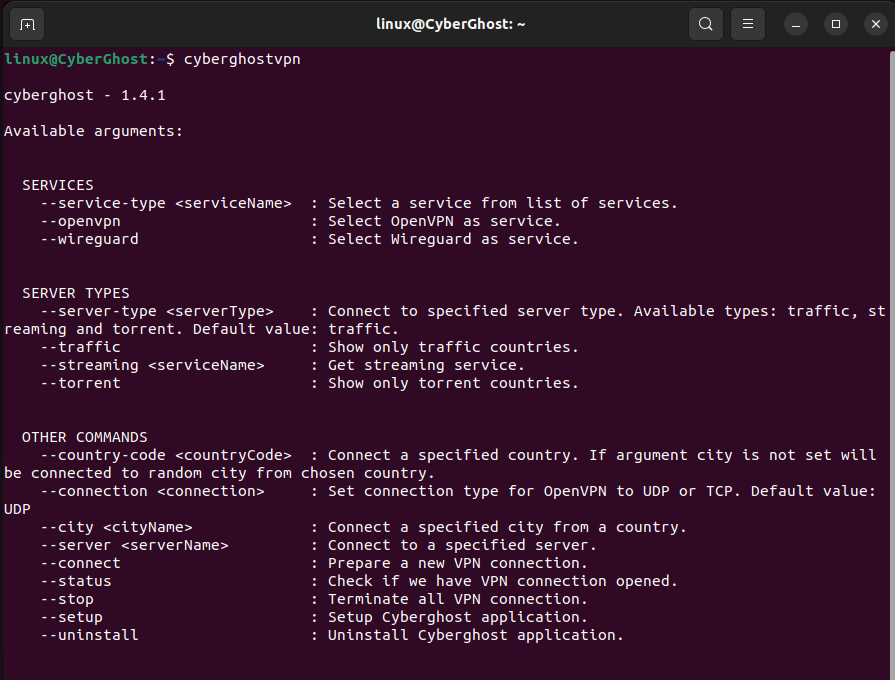Click the --openvpn argument
The height and width of the screenshot is (680, 895).
pyautogui.click(x=80, y=222)
